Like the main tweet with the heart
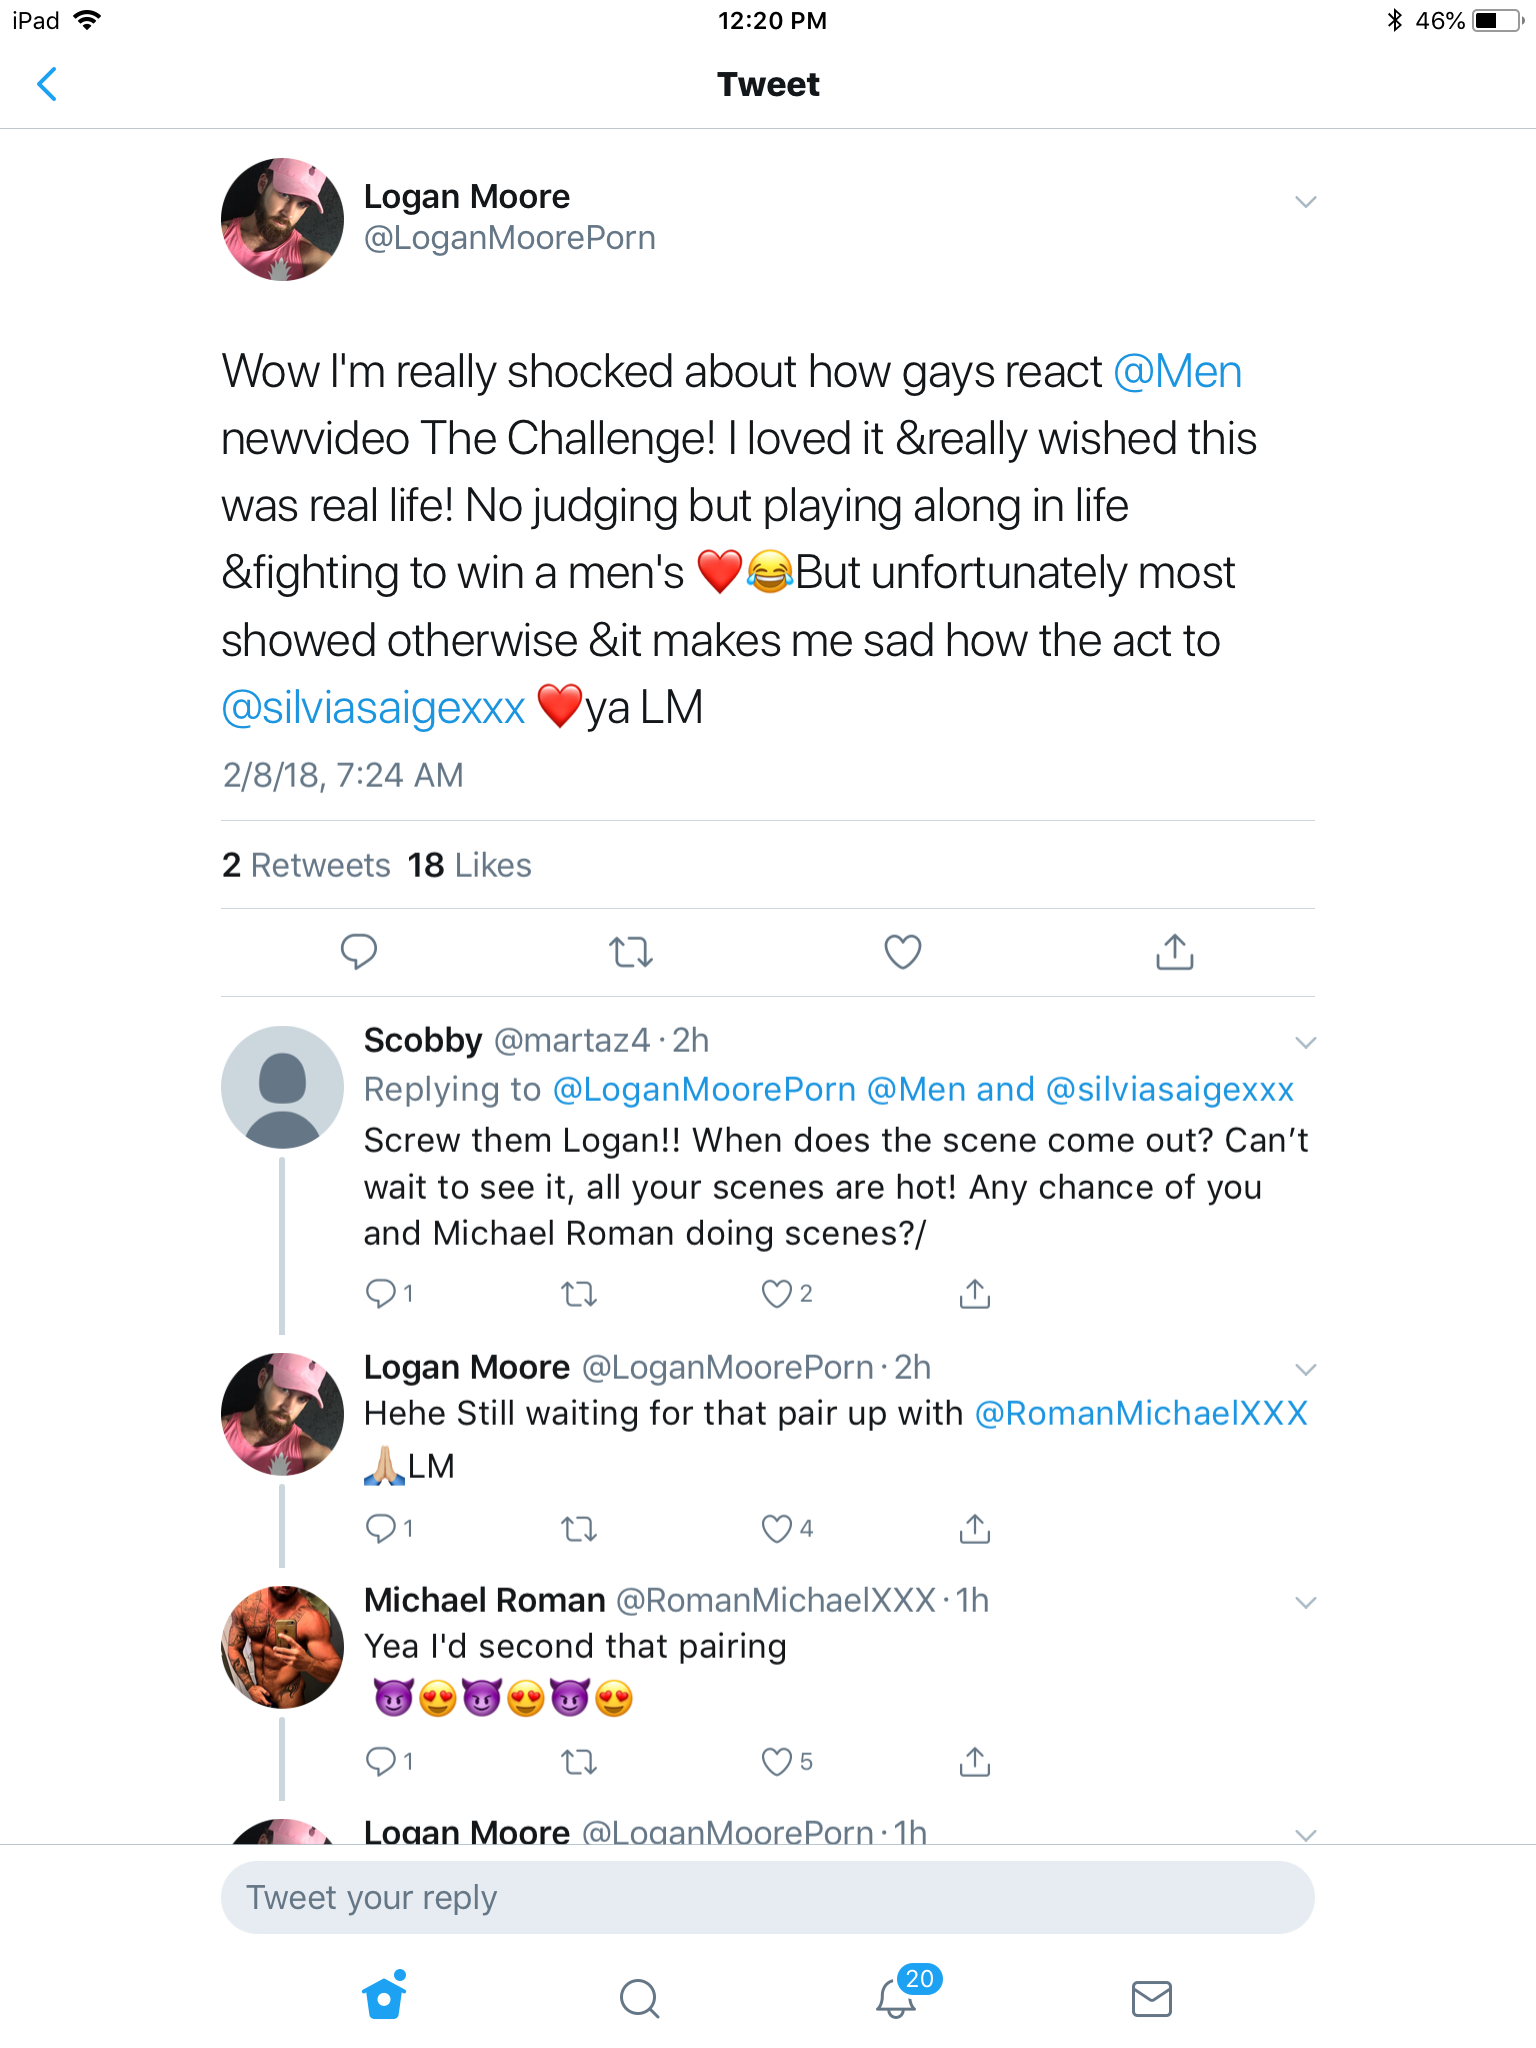The image size is (1536, 2048). click(x=902, y=952)
